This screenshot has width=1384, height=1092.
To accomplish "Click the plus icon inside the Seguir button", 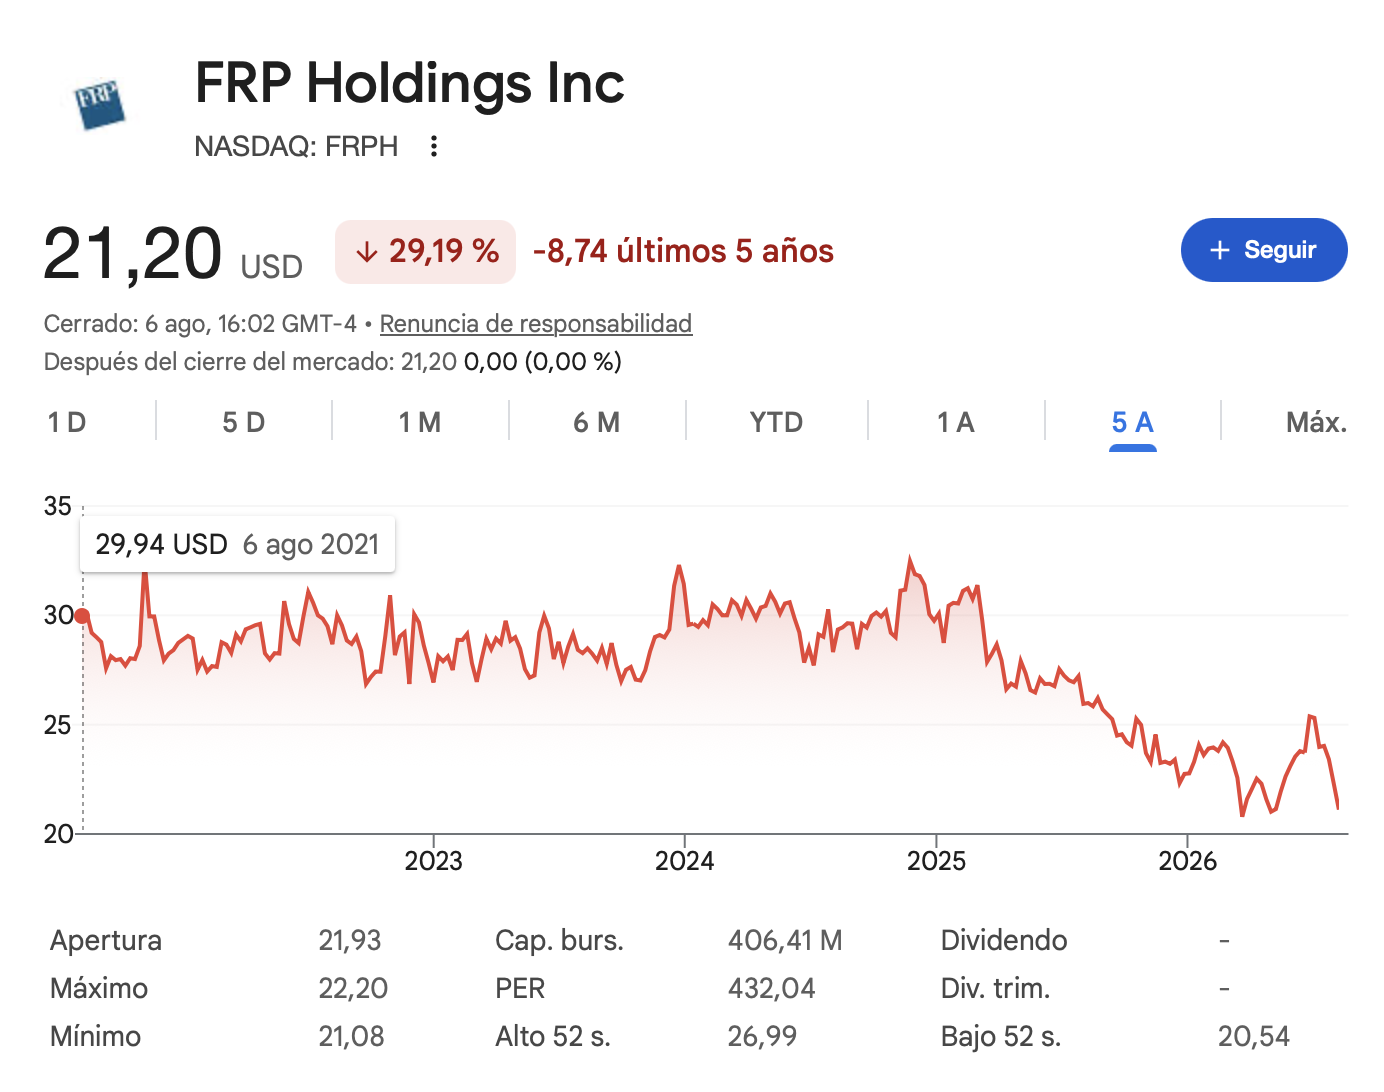I will (x=1219, y=250).
